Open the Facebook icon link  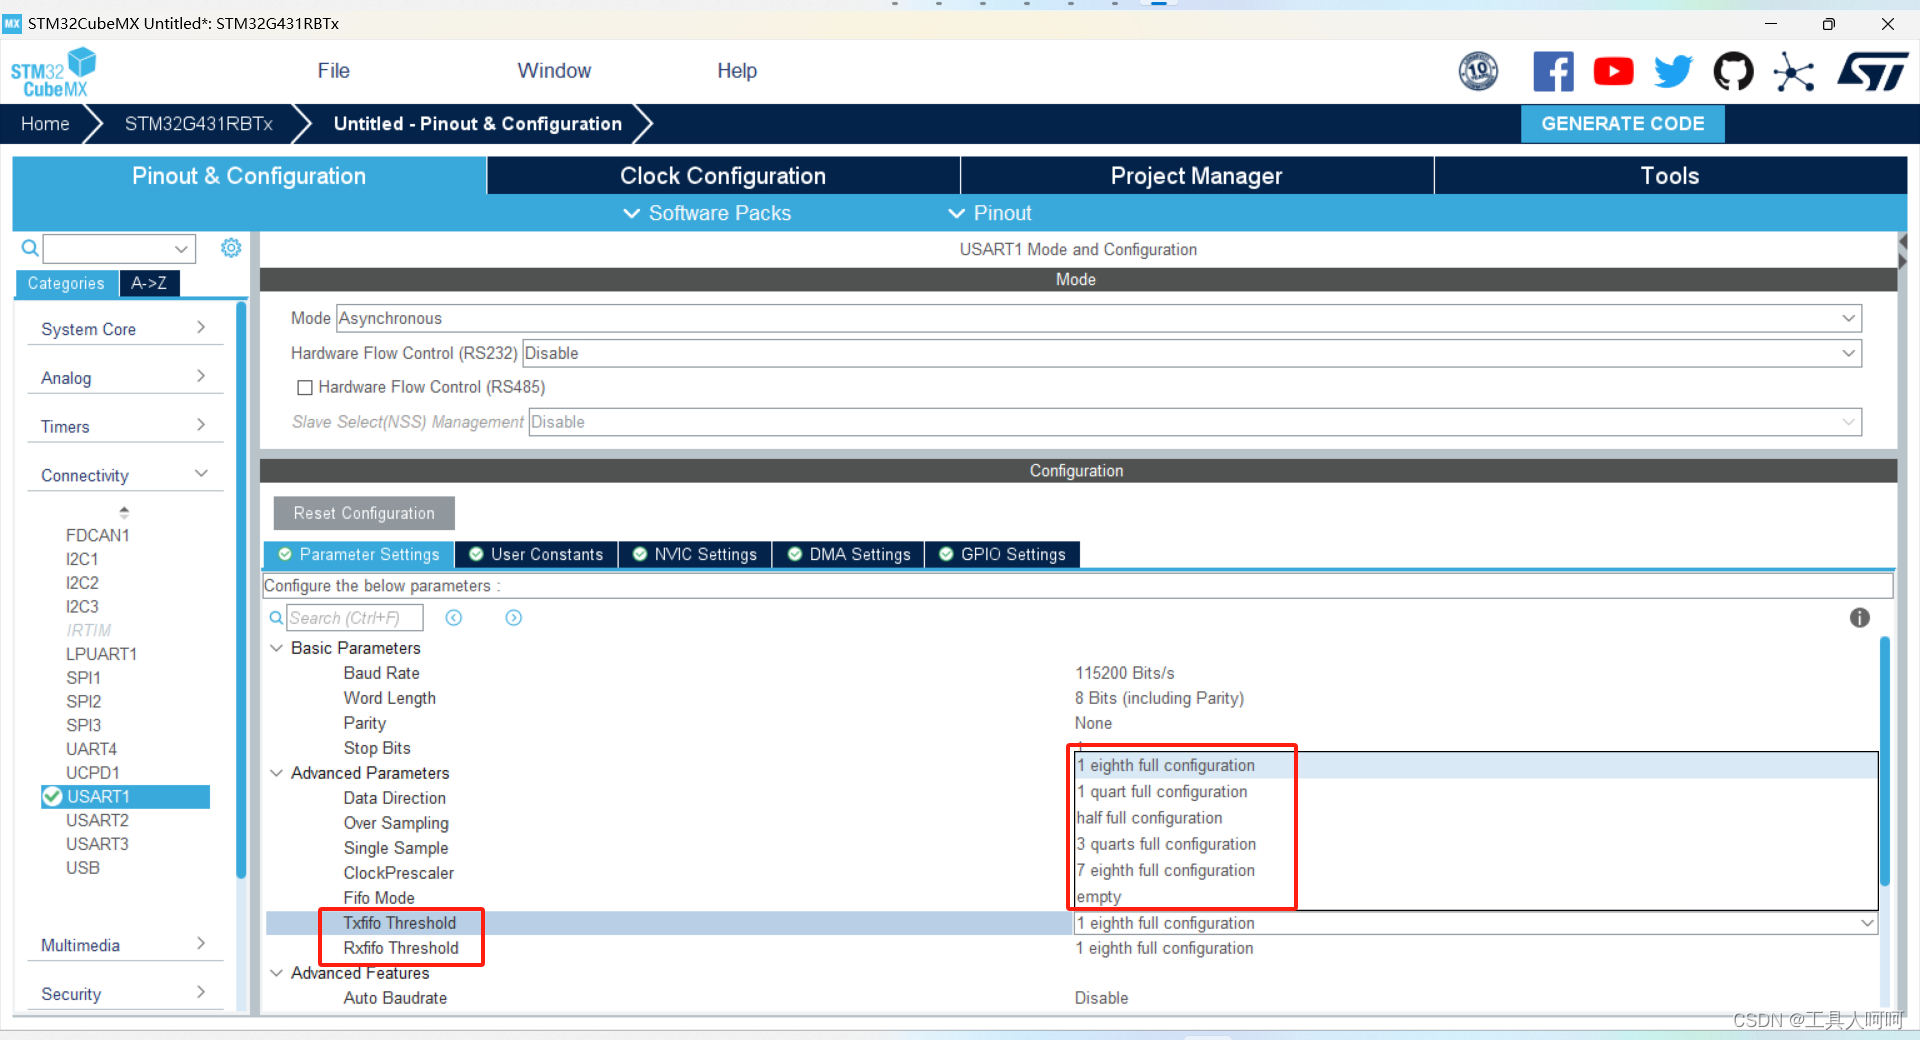coord(1553,71)
